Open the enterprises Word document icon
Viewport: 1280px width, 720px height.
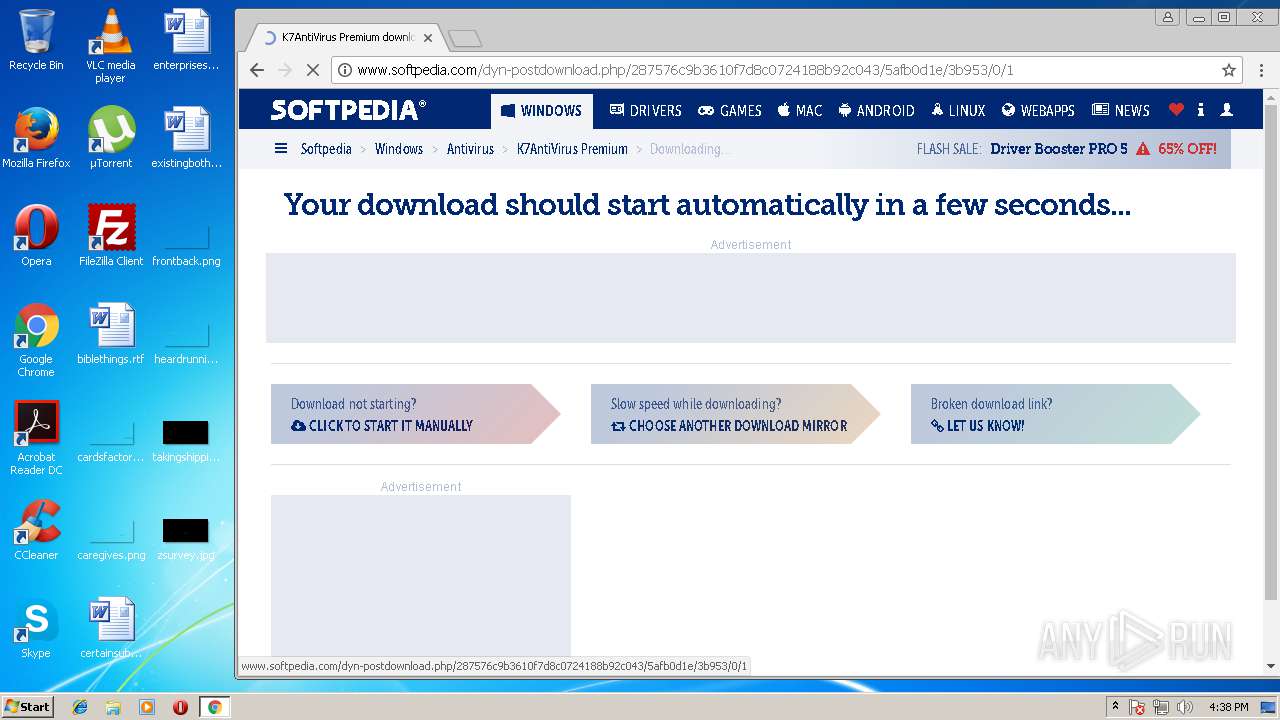pyautogui.click(x=186, y=40)
